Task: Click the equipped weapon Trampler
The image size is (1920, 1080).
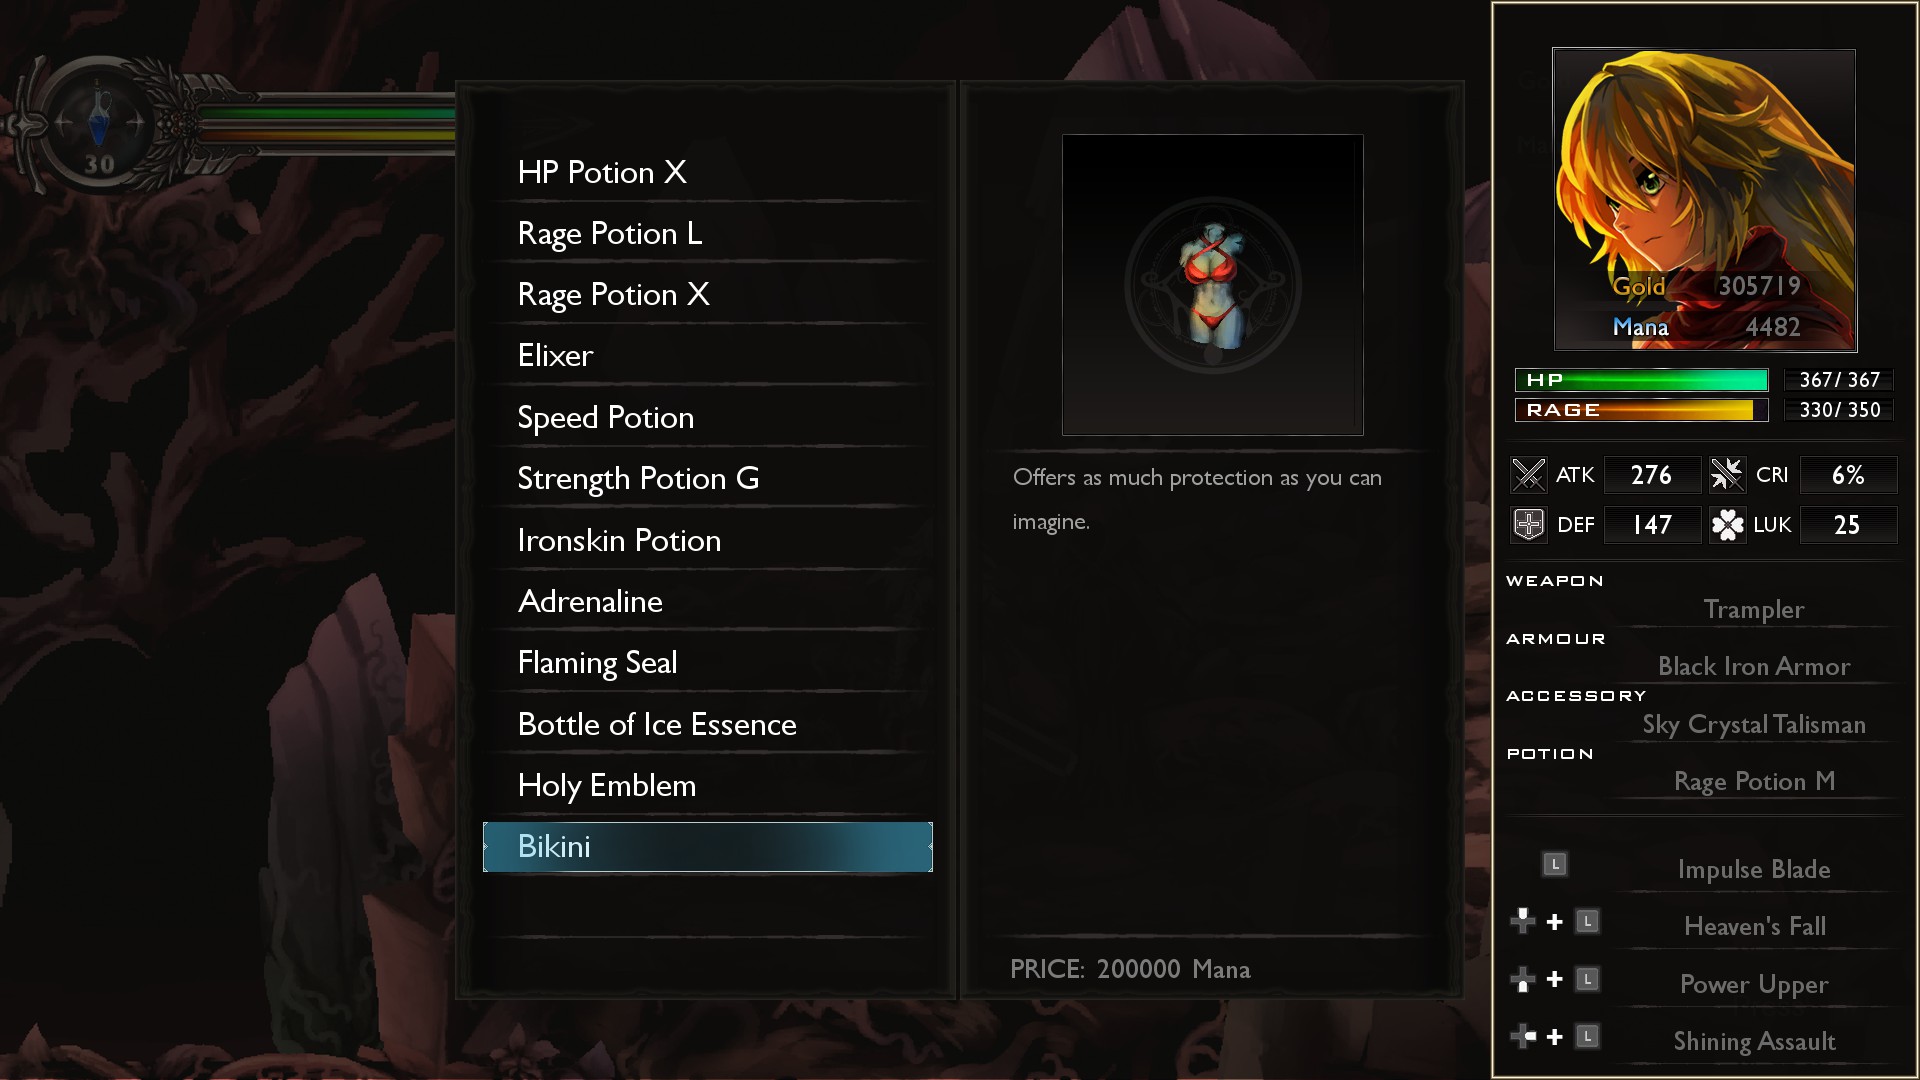Action: 1754,609
